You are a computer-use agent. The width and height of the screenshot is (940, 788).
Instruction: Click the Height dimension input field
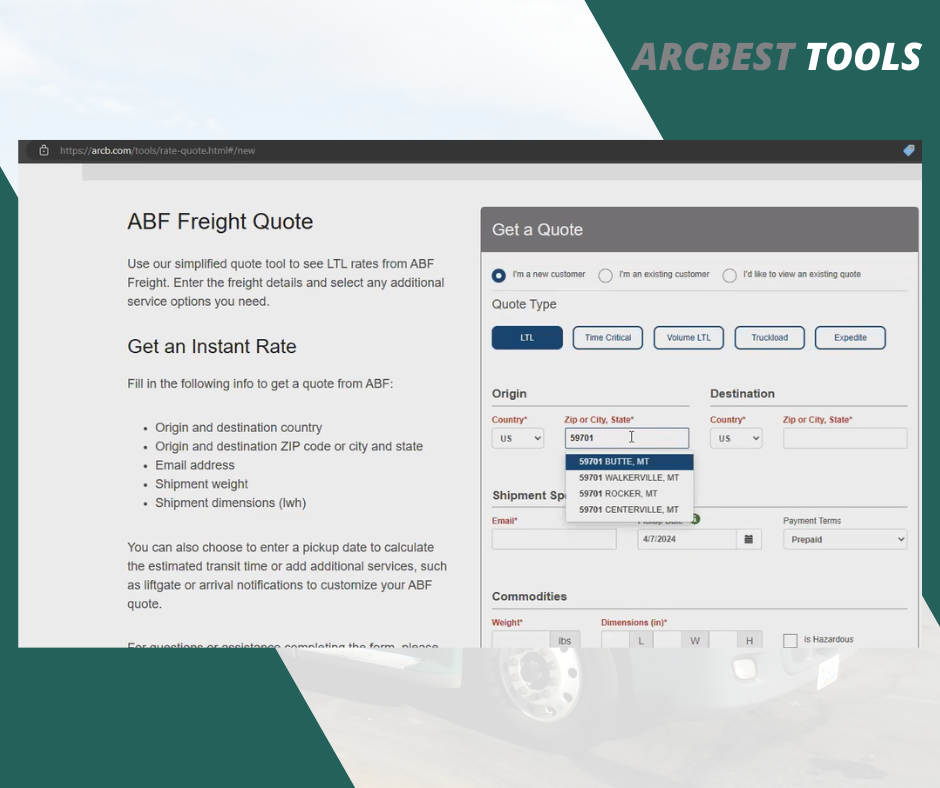[x=722, y=639]
